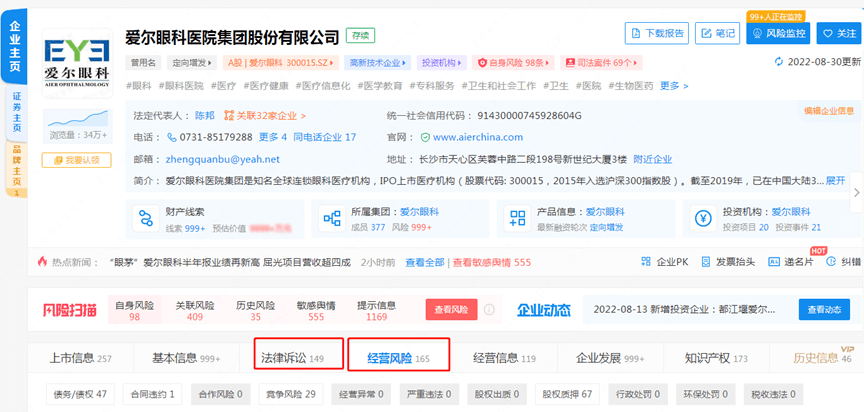The width and height of the screenshot is (864, 412).
Task: Click phone icon beside 0731-85179288
Action: [172, 138]
